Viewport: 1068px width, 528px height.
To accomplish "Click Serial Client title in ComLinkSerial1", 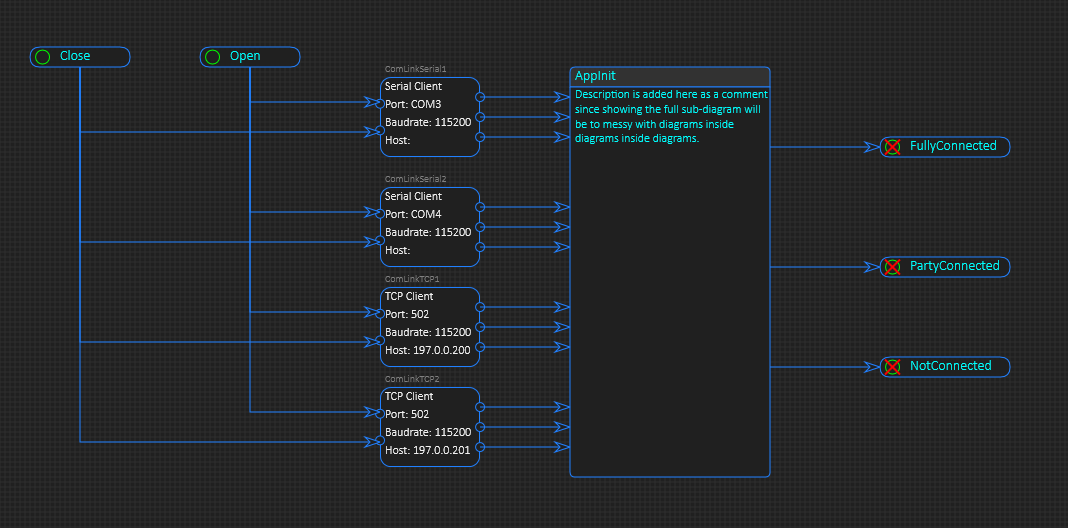I will pyautogui.click(x=413, y=87).
